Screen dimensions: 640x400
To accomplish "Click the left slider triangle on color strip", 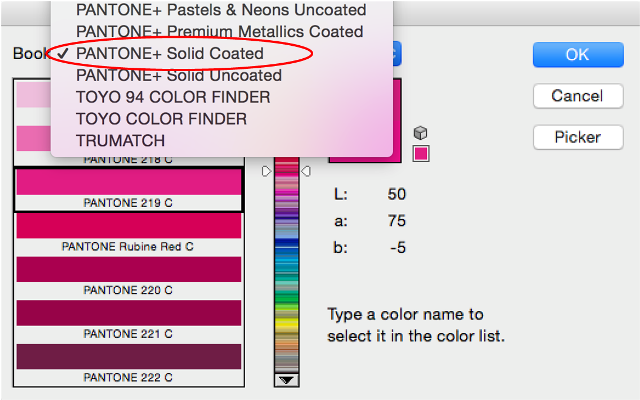I will (266, 171).
